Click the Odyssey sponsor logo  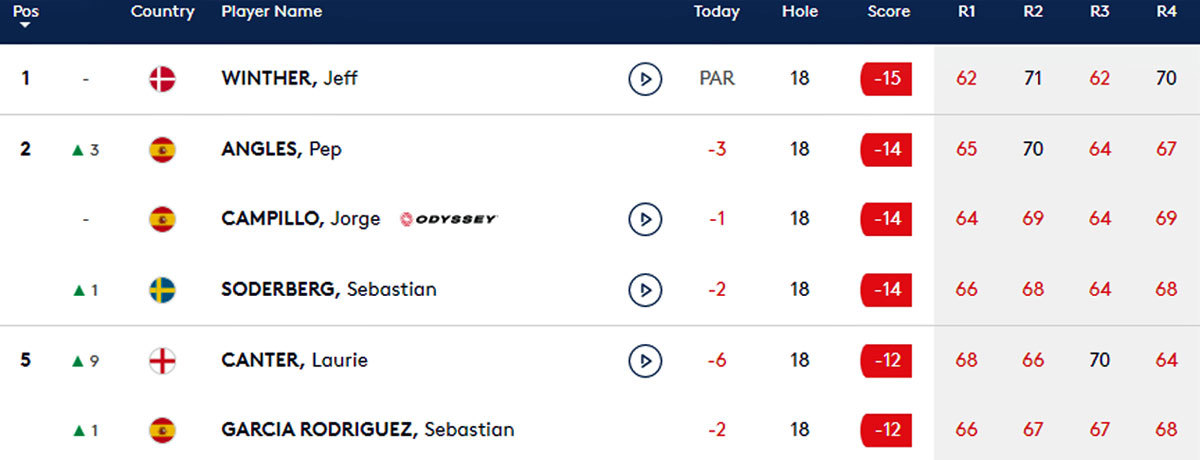tap(448, 219)
